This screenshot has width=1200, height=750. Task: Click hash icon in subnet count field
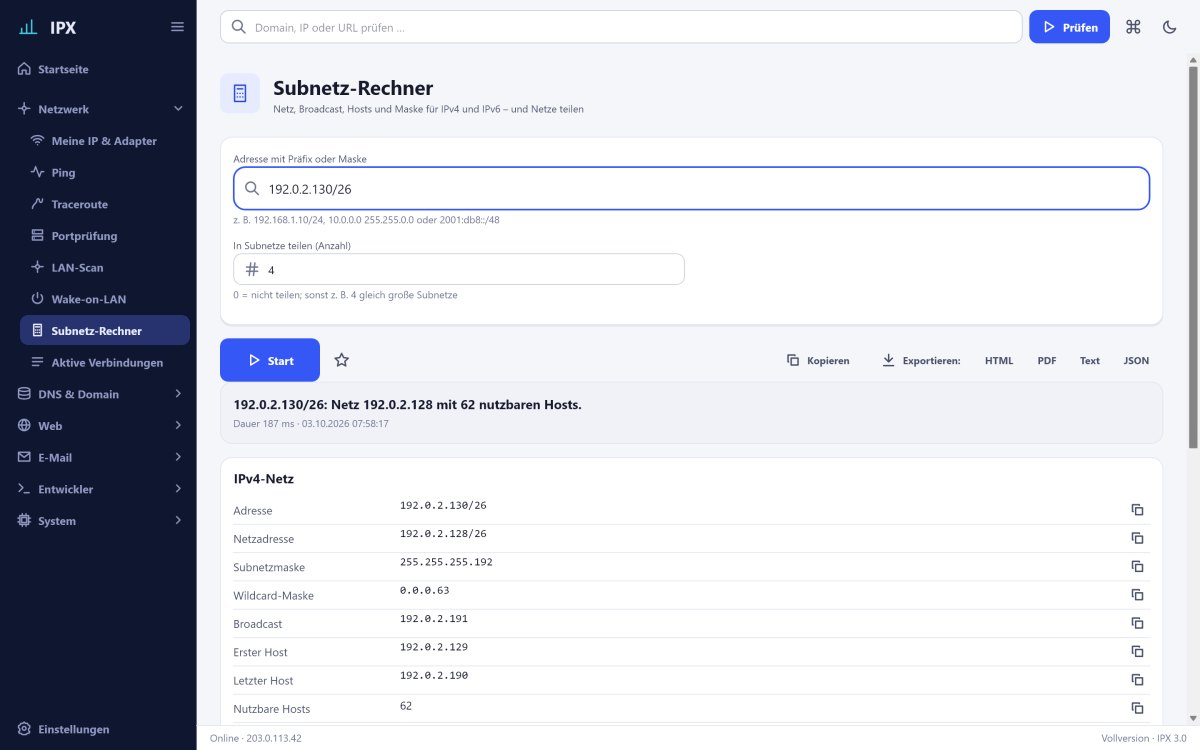pyautogui.click(x=252, y=269)
